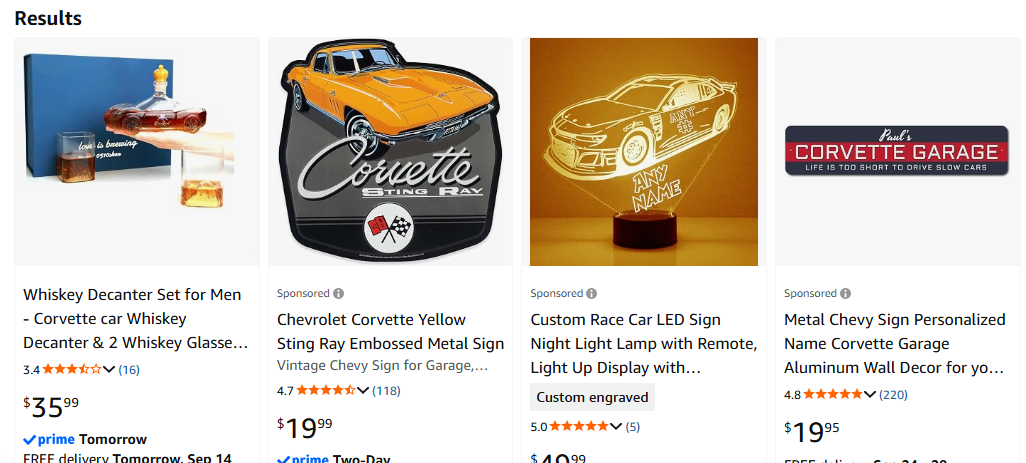Click the 4.8 star rating of Corvette Garage sign
Screen dimensions: 1026x463
833,395
